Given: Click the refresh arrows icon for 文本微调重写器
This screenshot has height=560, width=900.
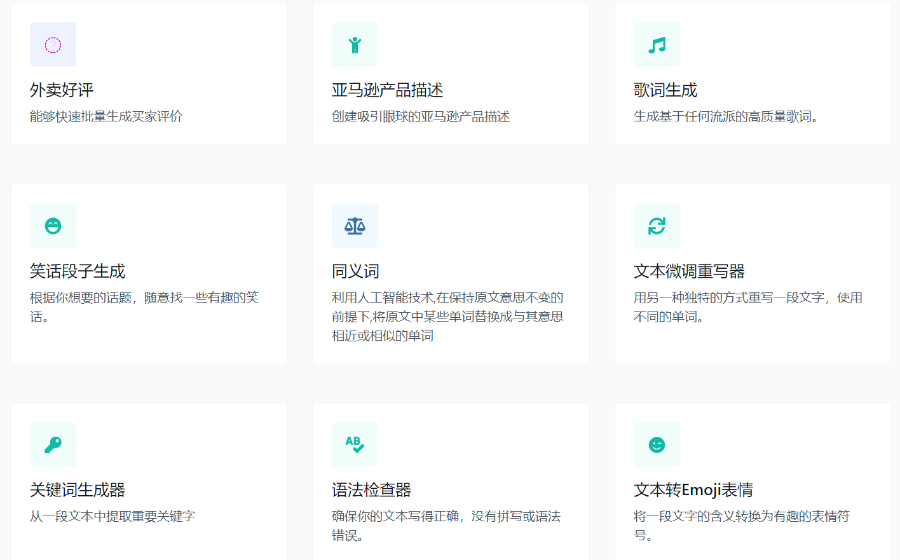Looking at the screenshot, I should (657, 226).
